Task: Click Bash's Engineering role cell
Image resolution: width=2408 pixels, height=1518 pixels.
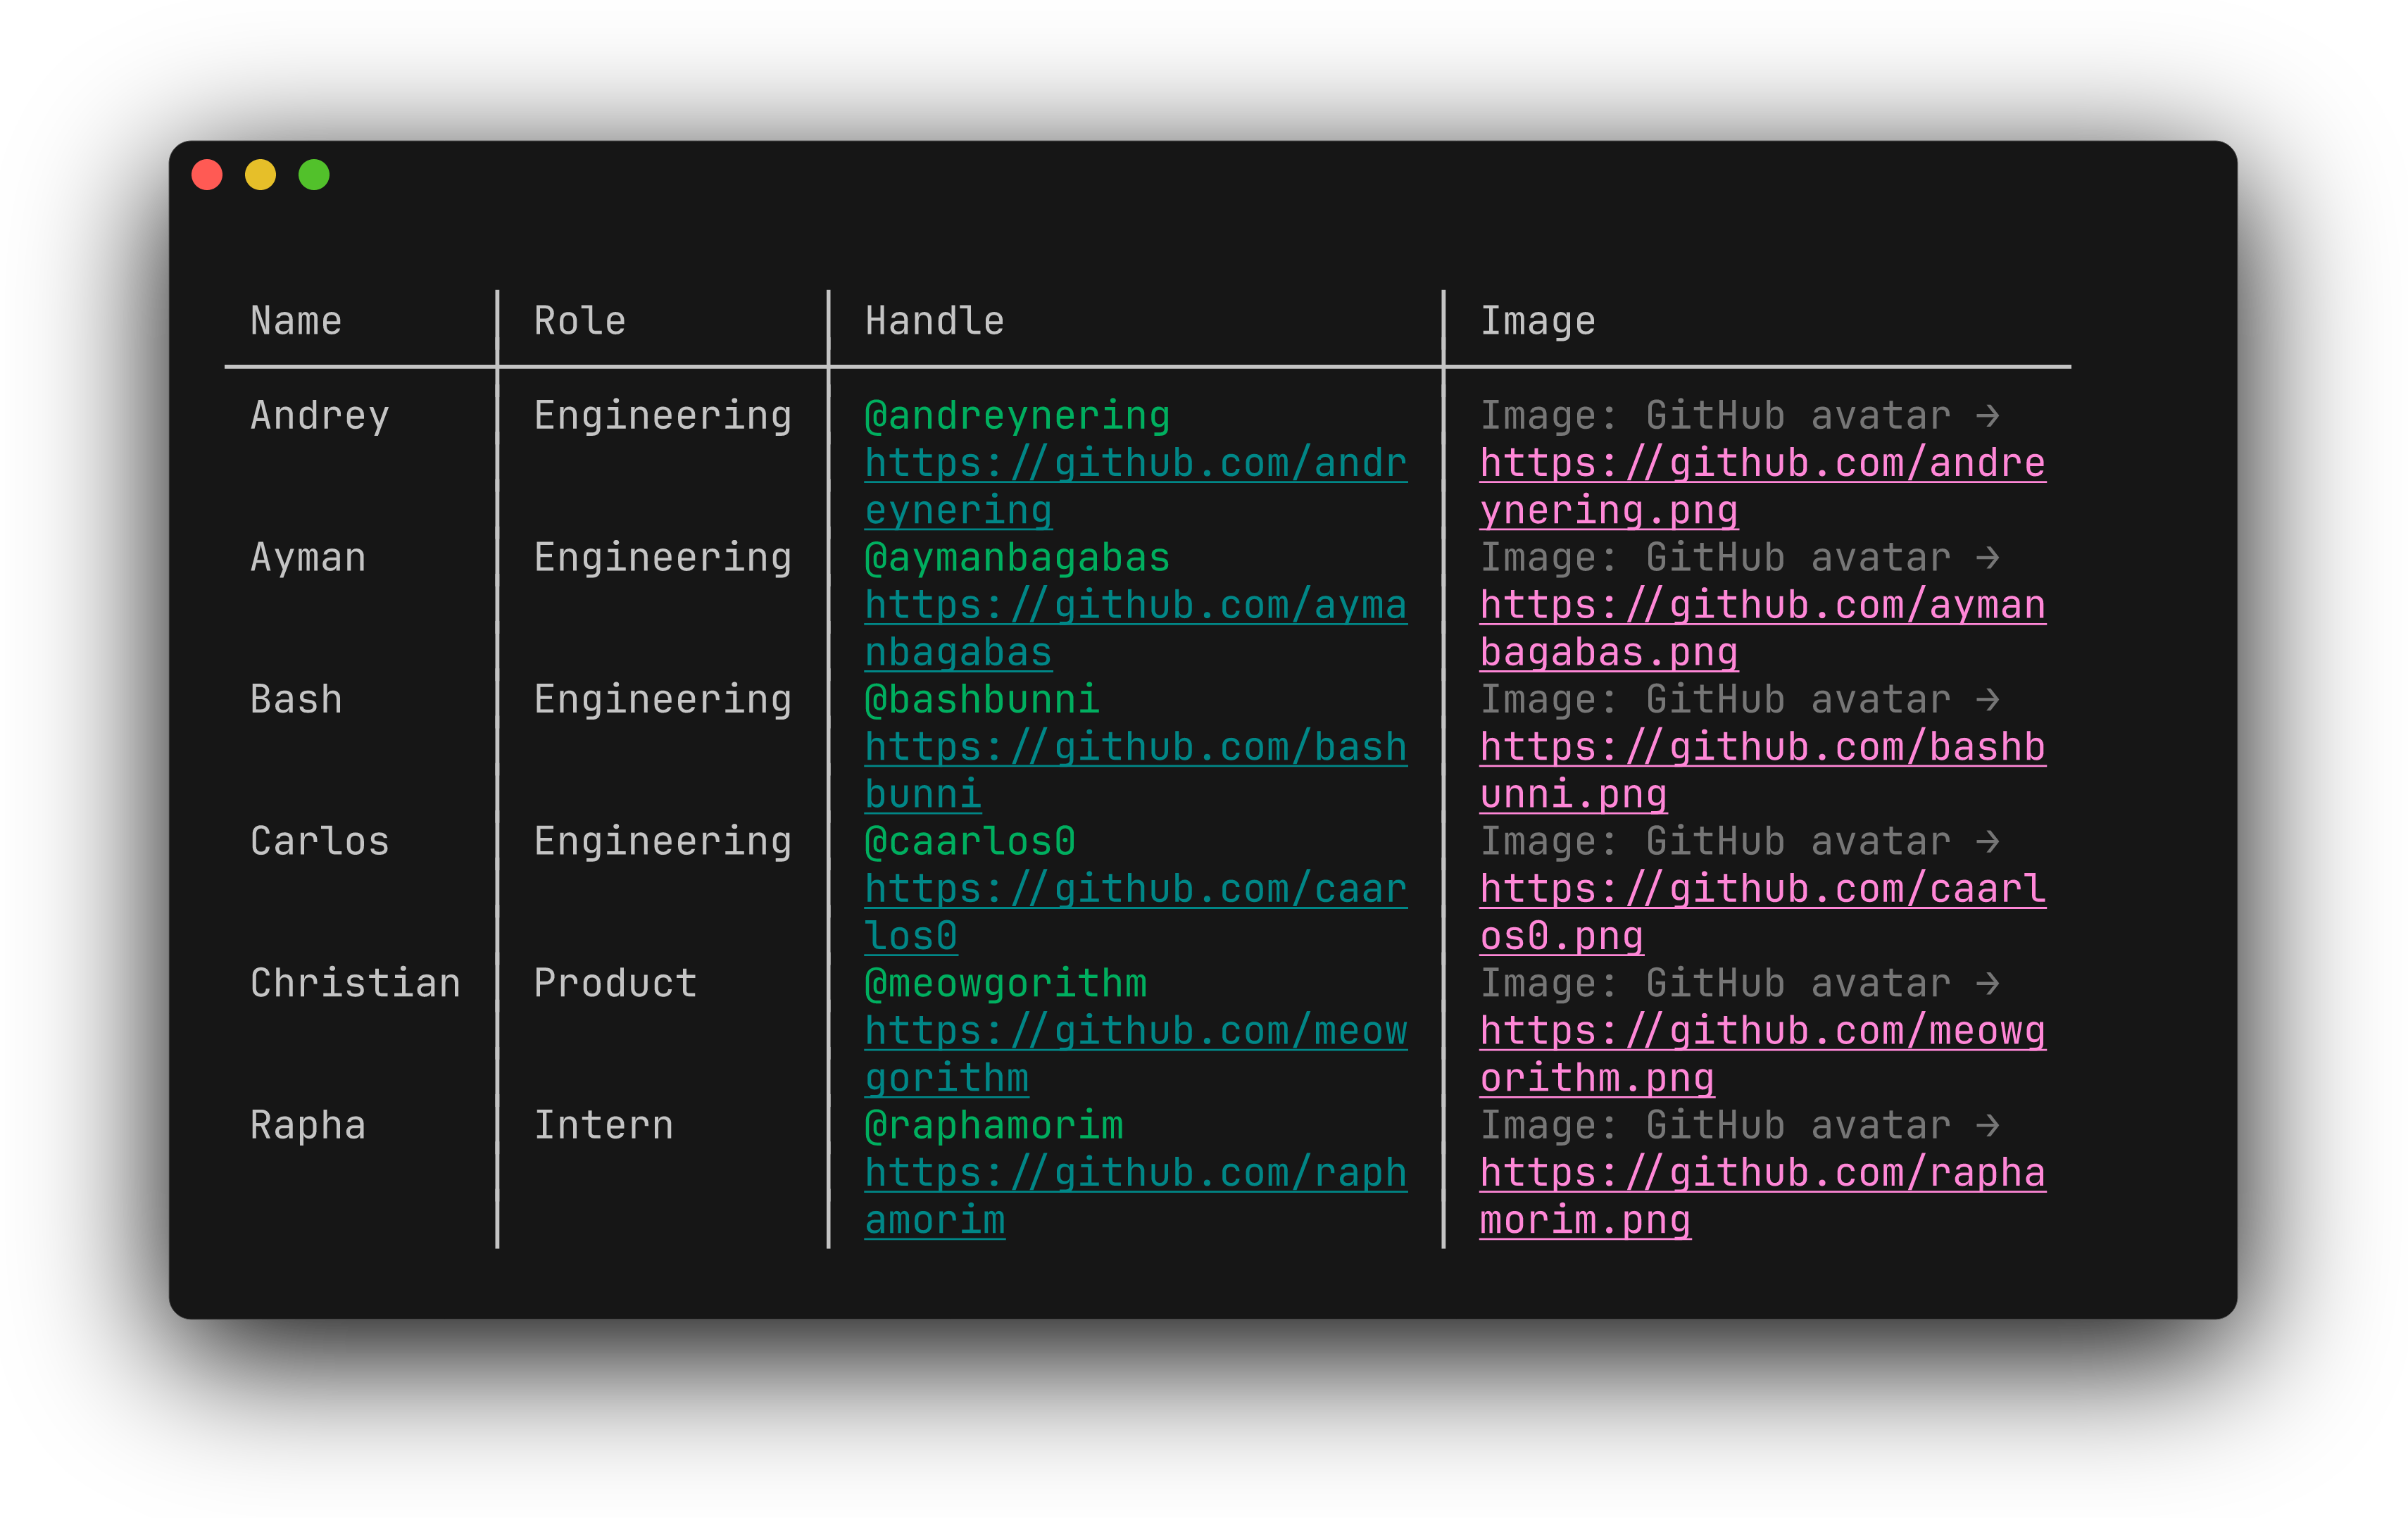Action: [x=663, y=700]
